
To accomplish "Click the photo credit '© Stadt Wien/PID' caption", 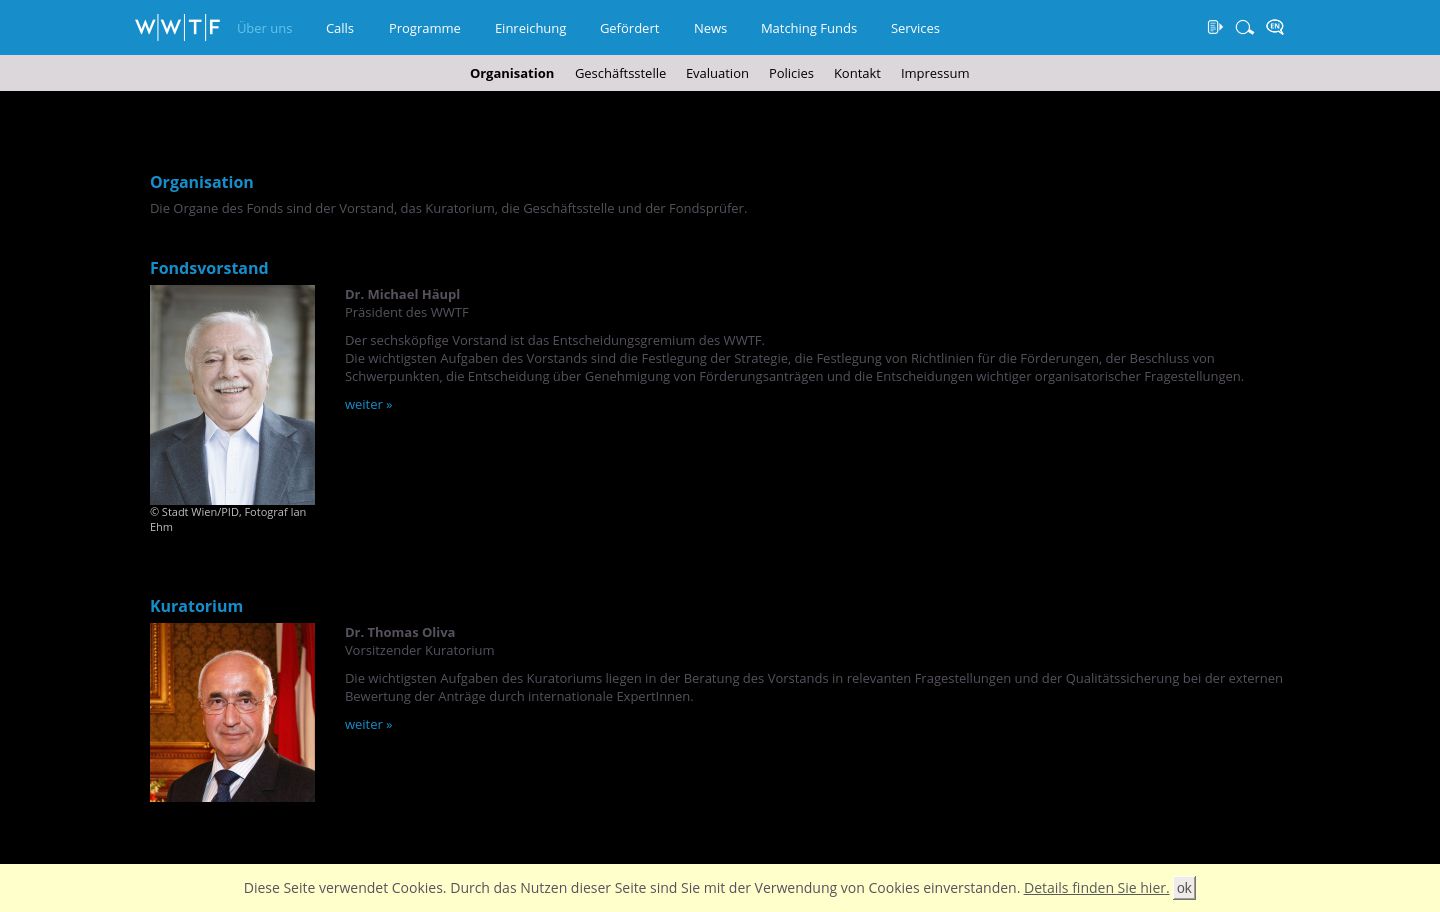I will pos(228,519).
